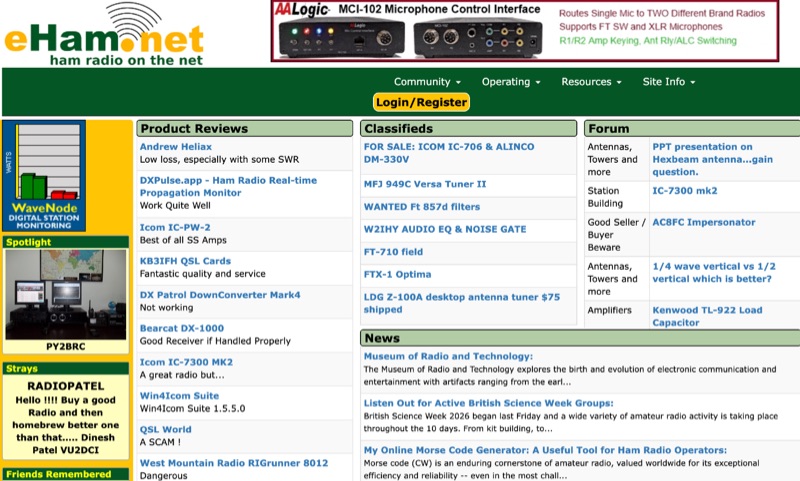Open the Product Reviews section header

coord(244,129)
